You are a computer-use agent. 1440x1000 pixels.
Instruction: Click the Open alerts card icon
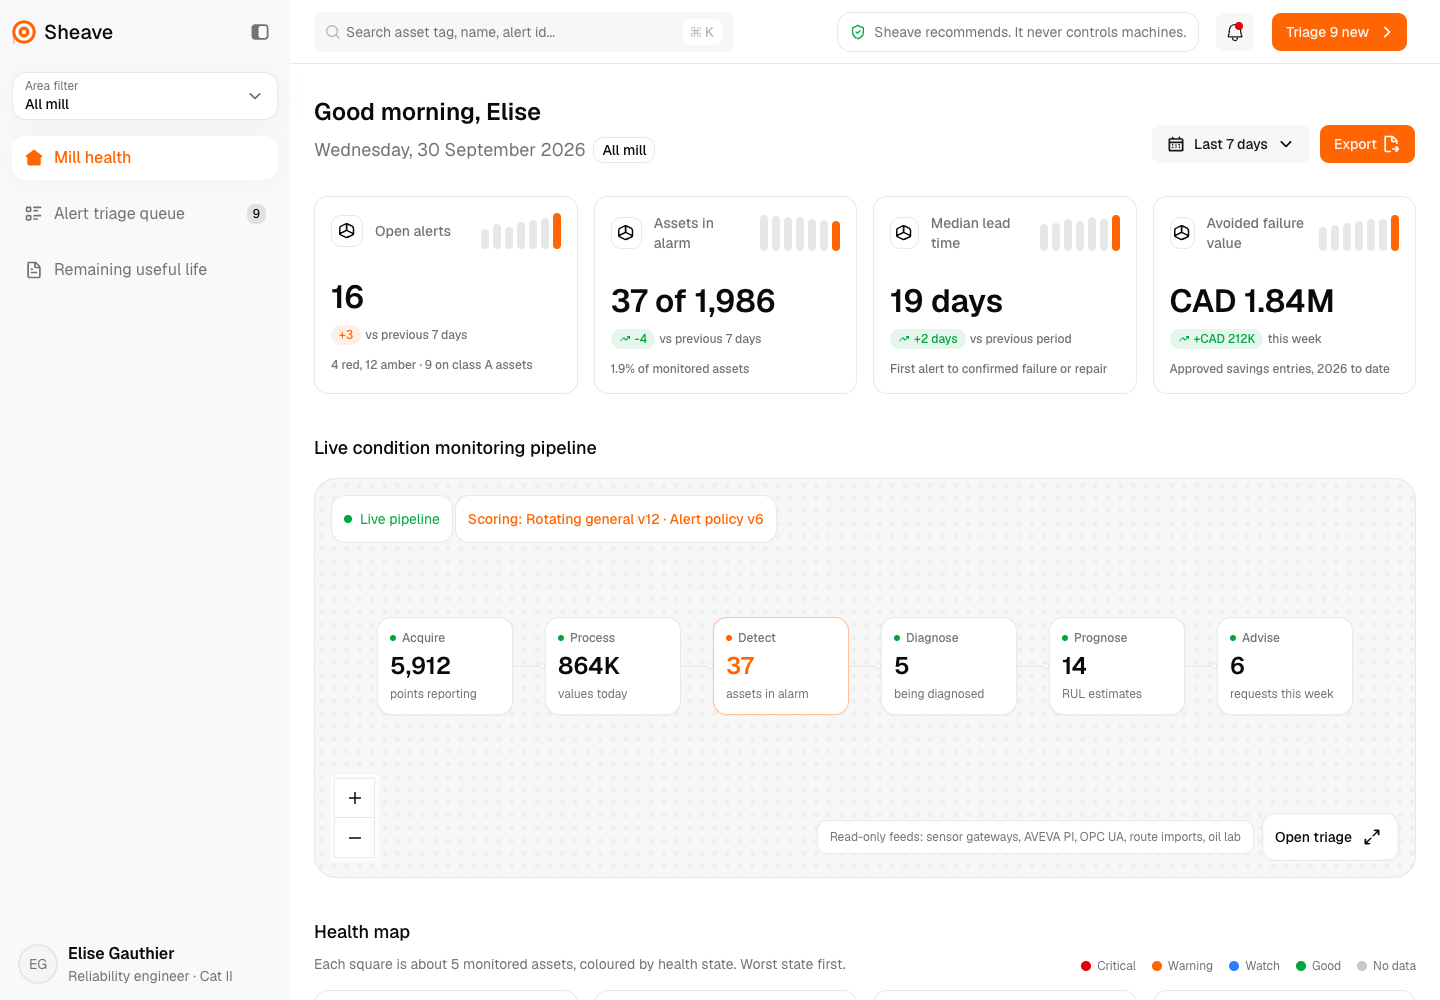[347, 231]
